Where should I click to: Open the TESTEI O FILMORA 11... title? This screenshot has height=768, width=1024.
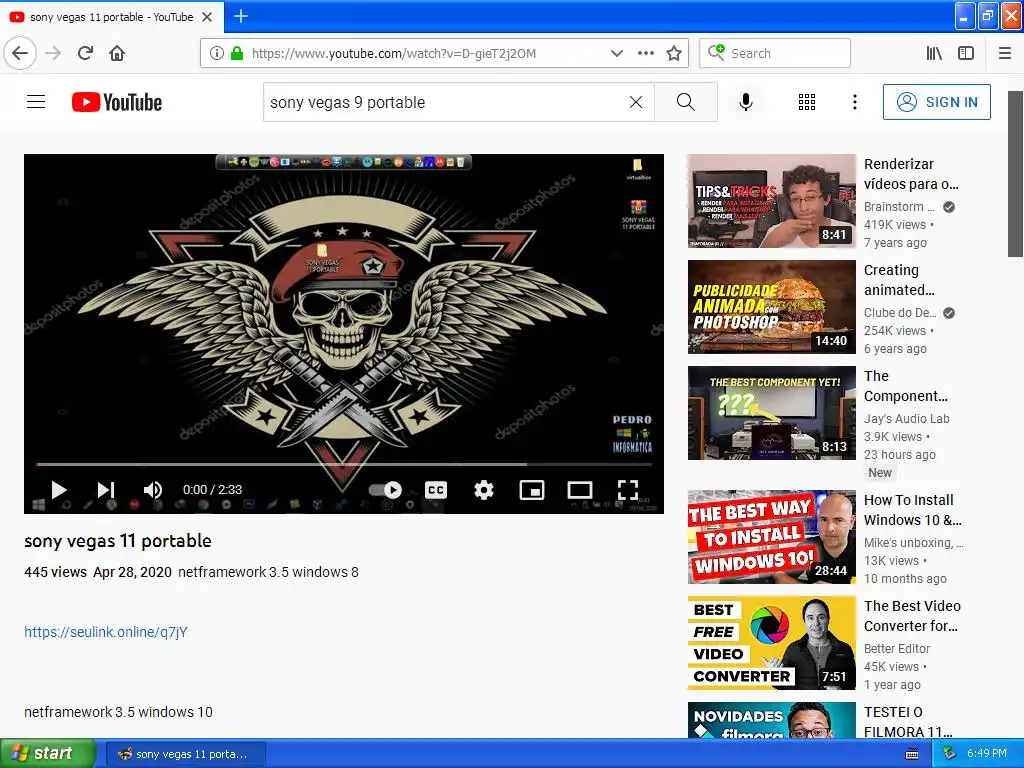point(908,722)
